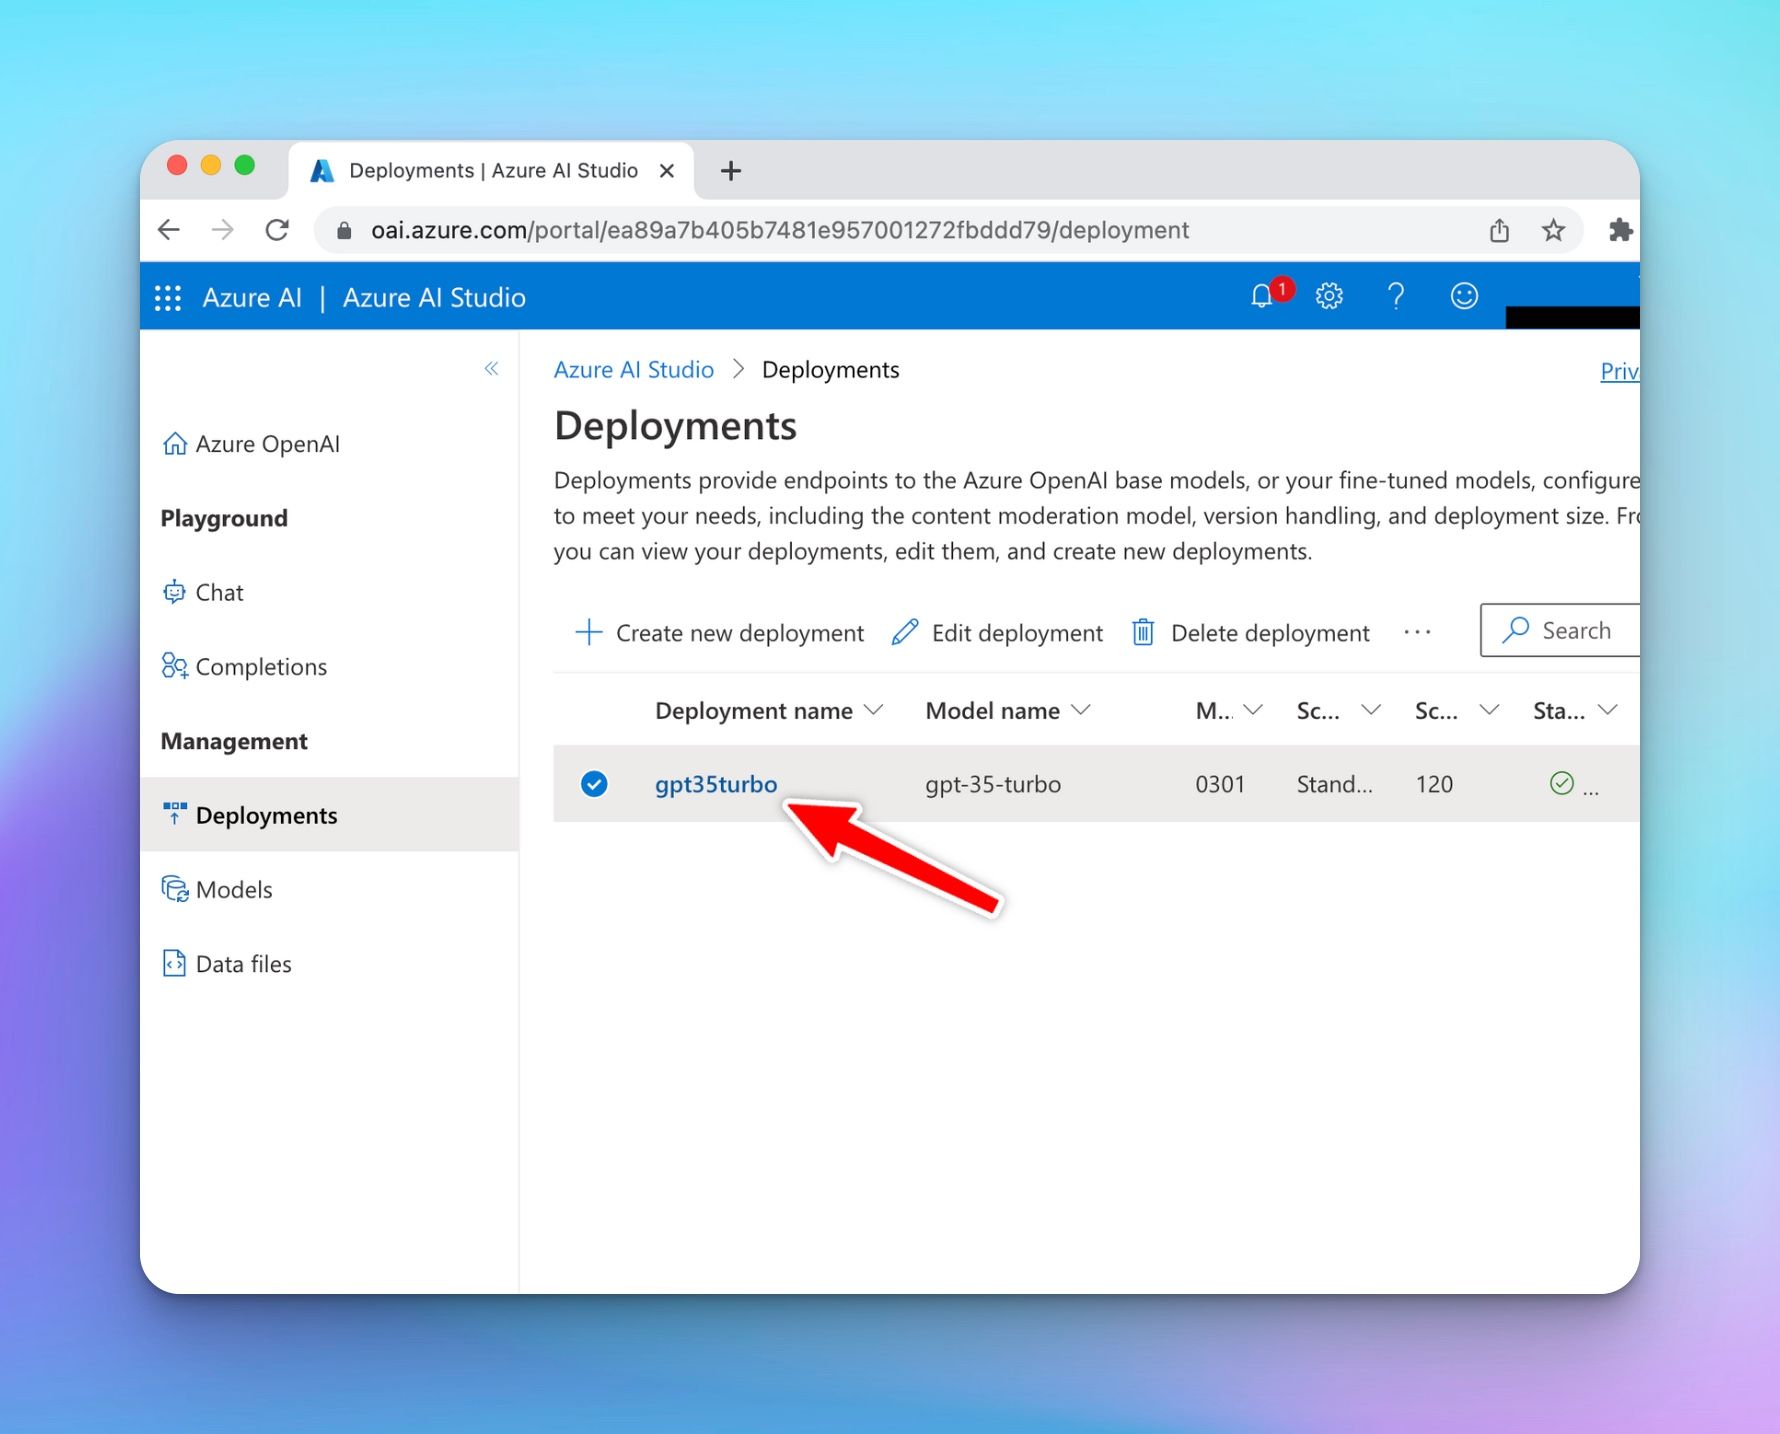Focus the Search deployments field
Screen dimensions: 1780x1434
click(1560, 630)
